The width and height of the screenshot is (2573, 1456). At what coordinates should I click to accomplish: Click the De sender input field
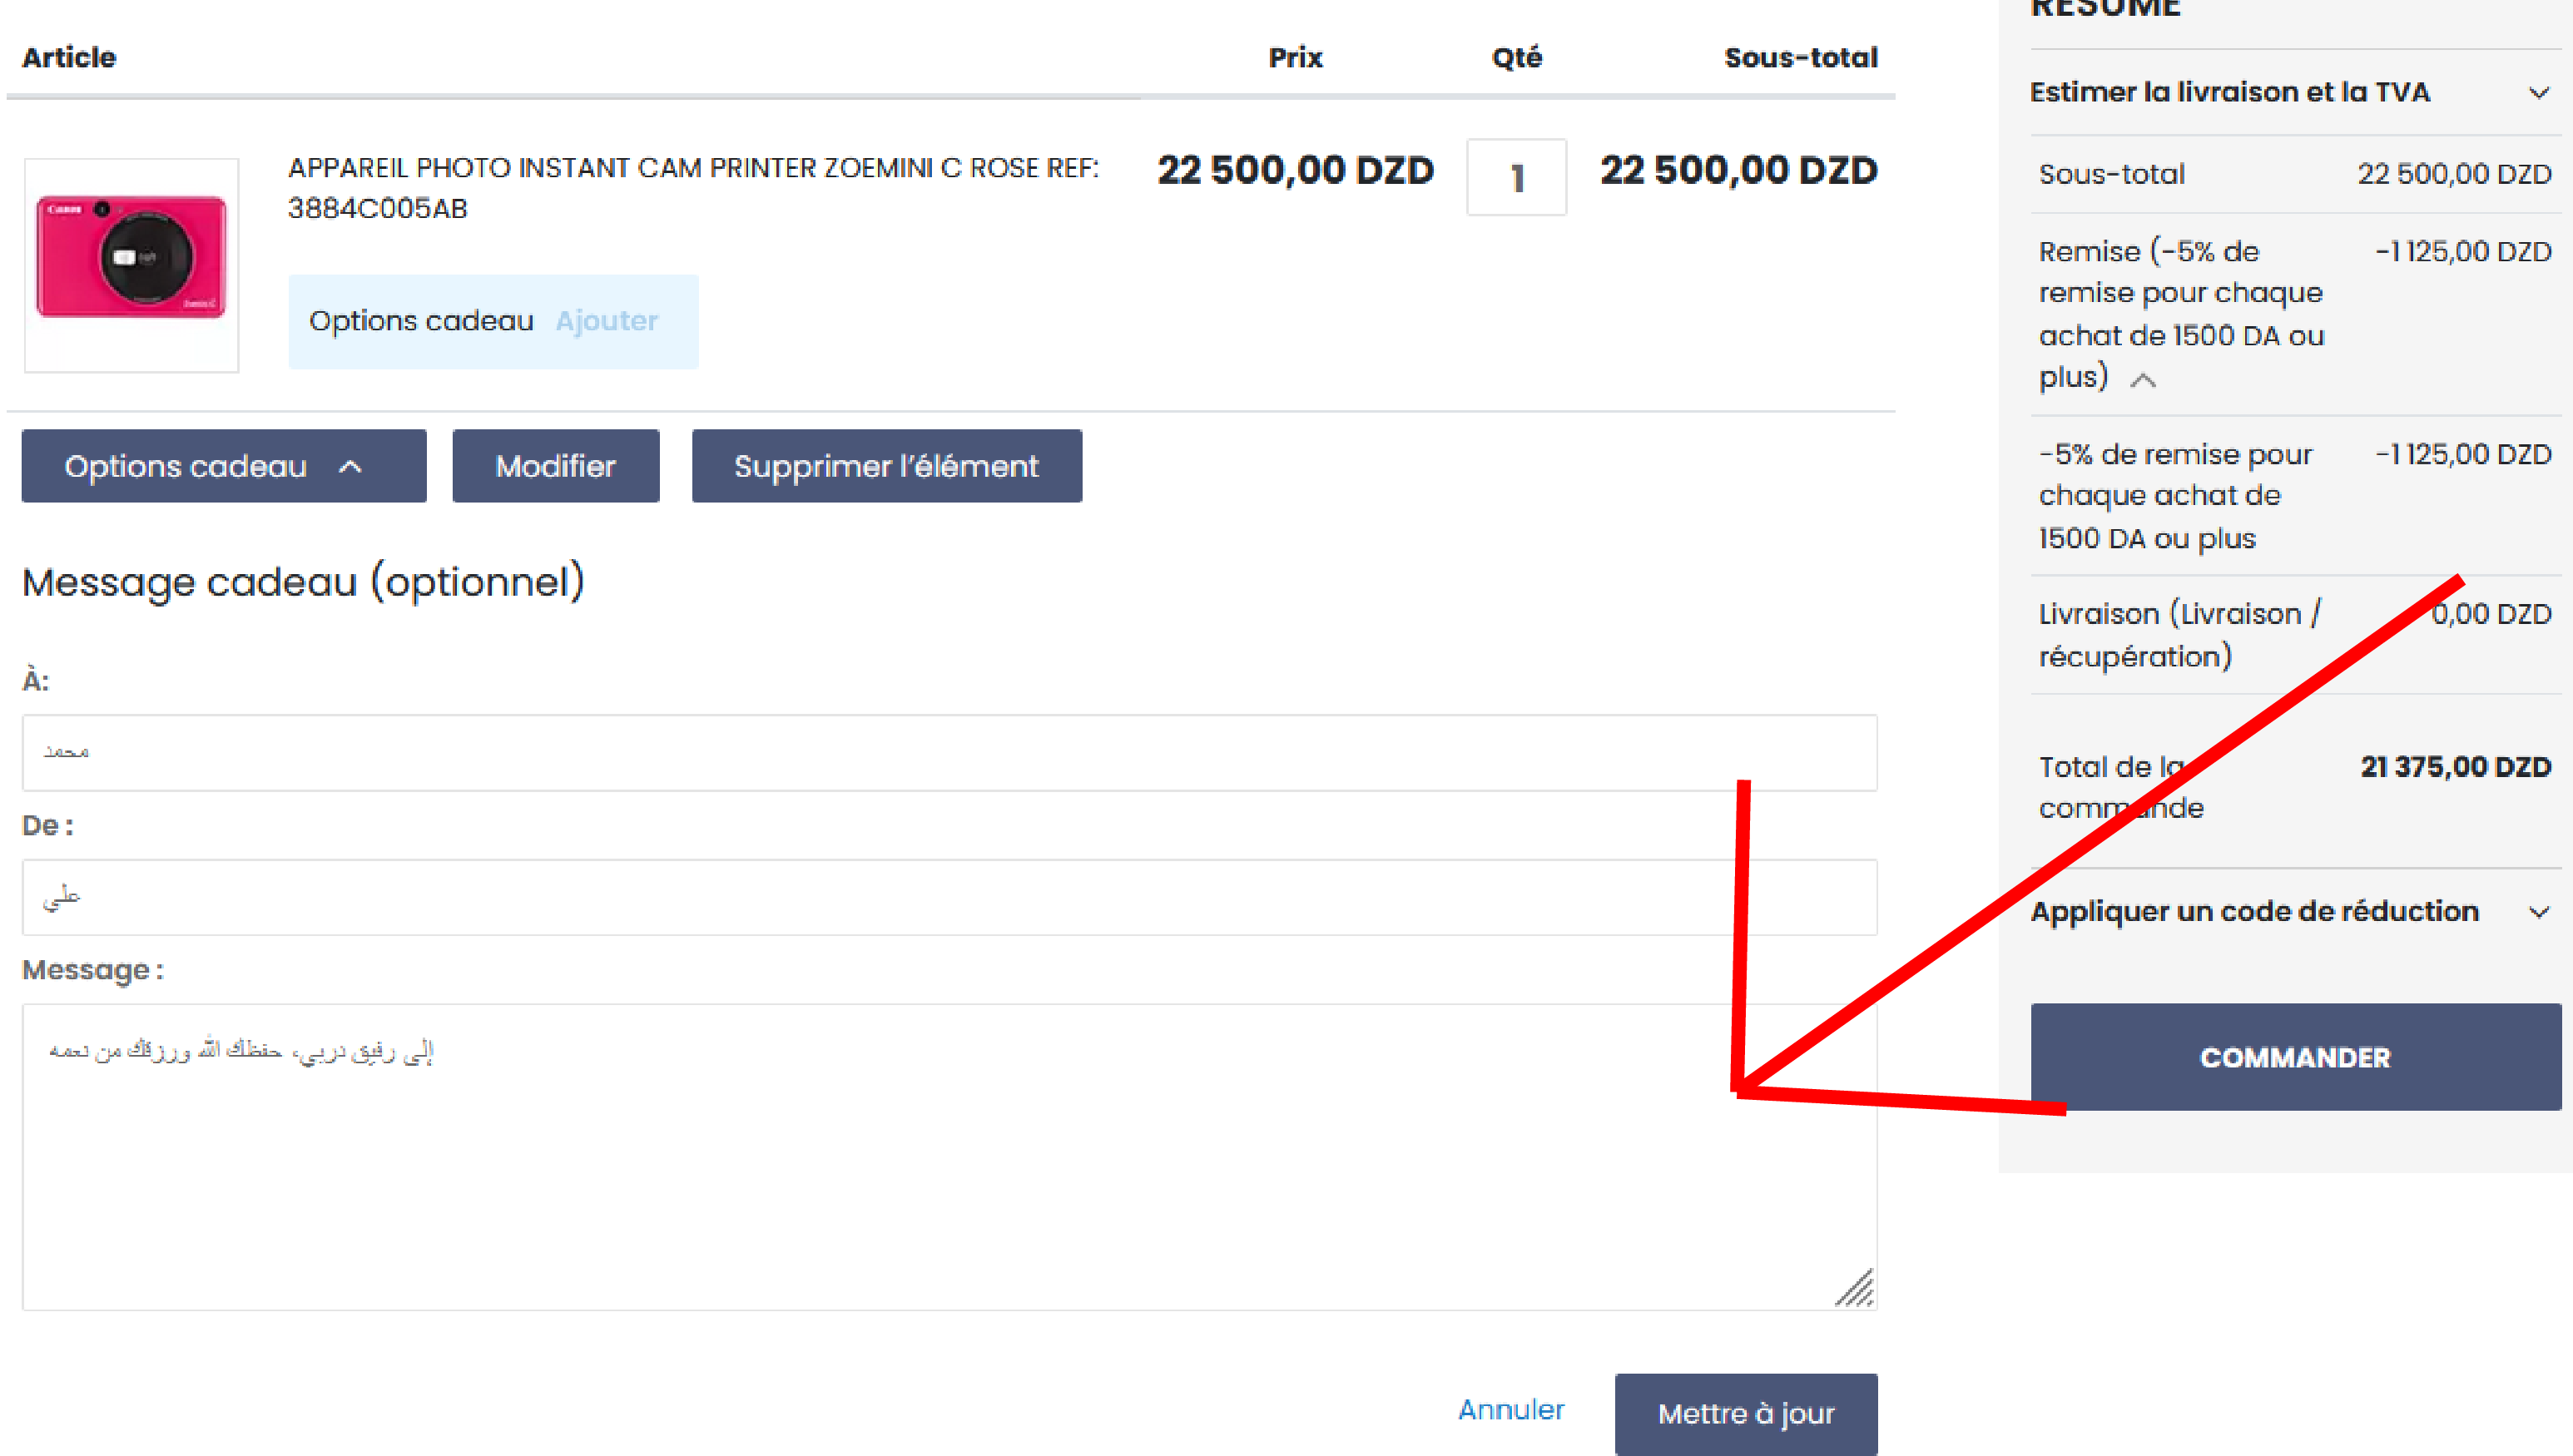pyautogui.click(x=948, y=897)
